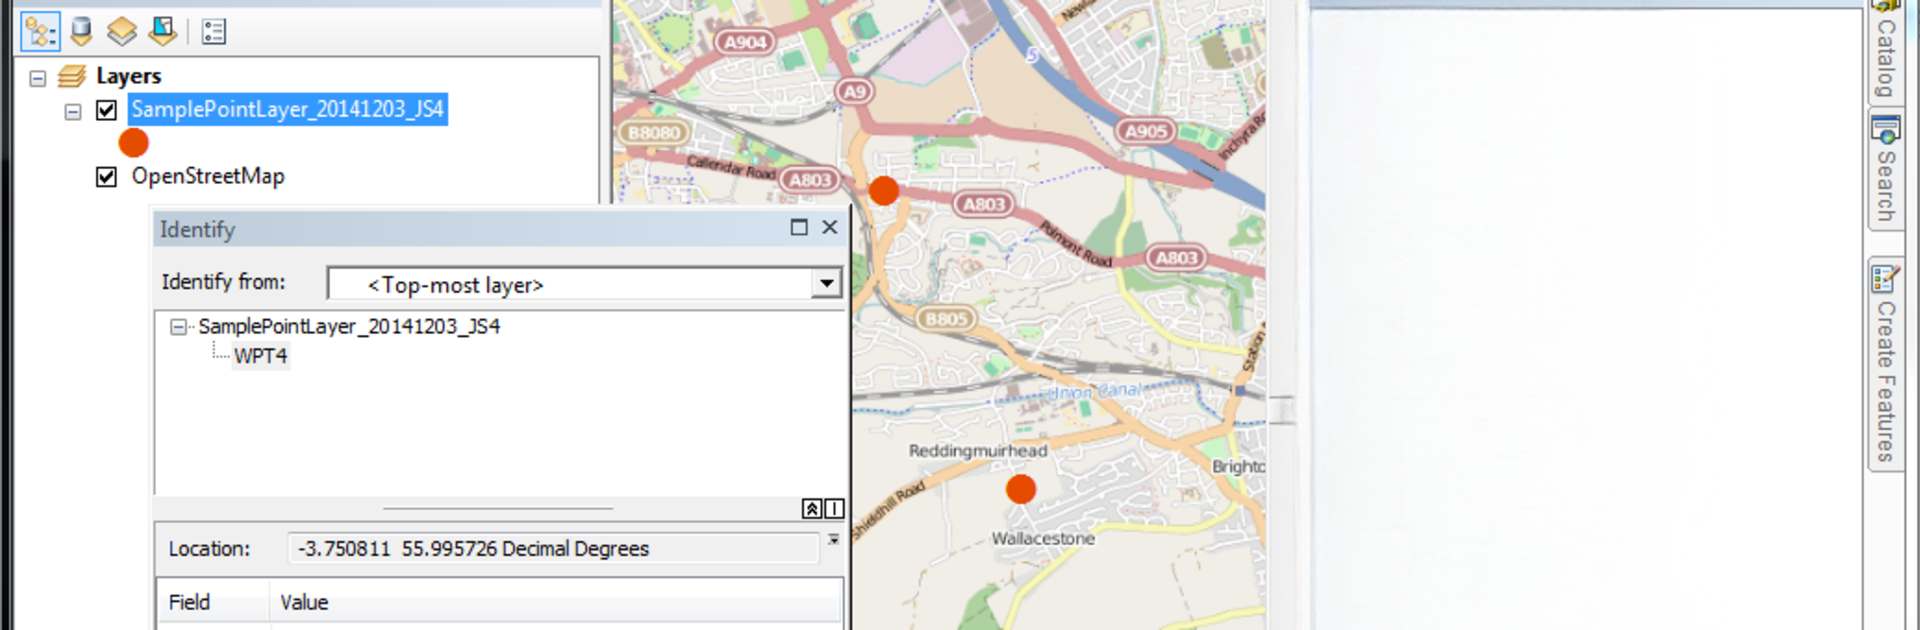Click the Create Features tab icon

point(1886,279)
